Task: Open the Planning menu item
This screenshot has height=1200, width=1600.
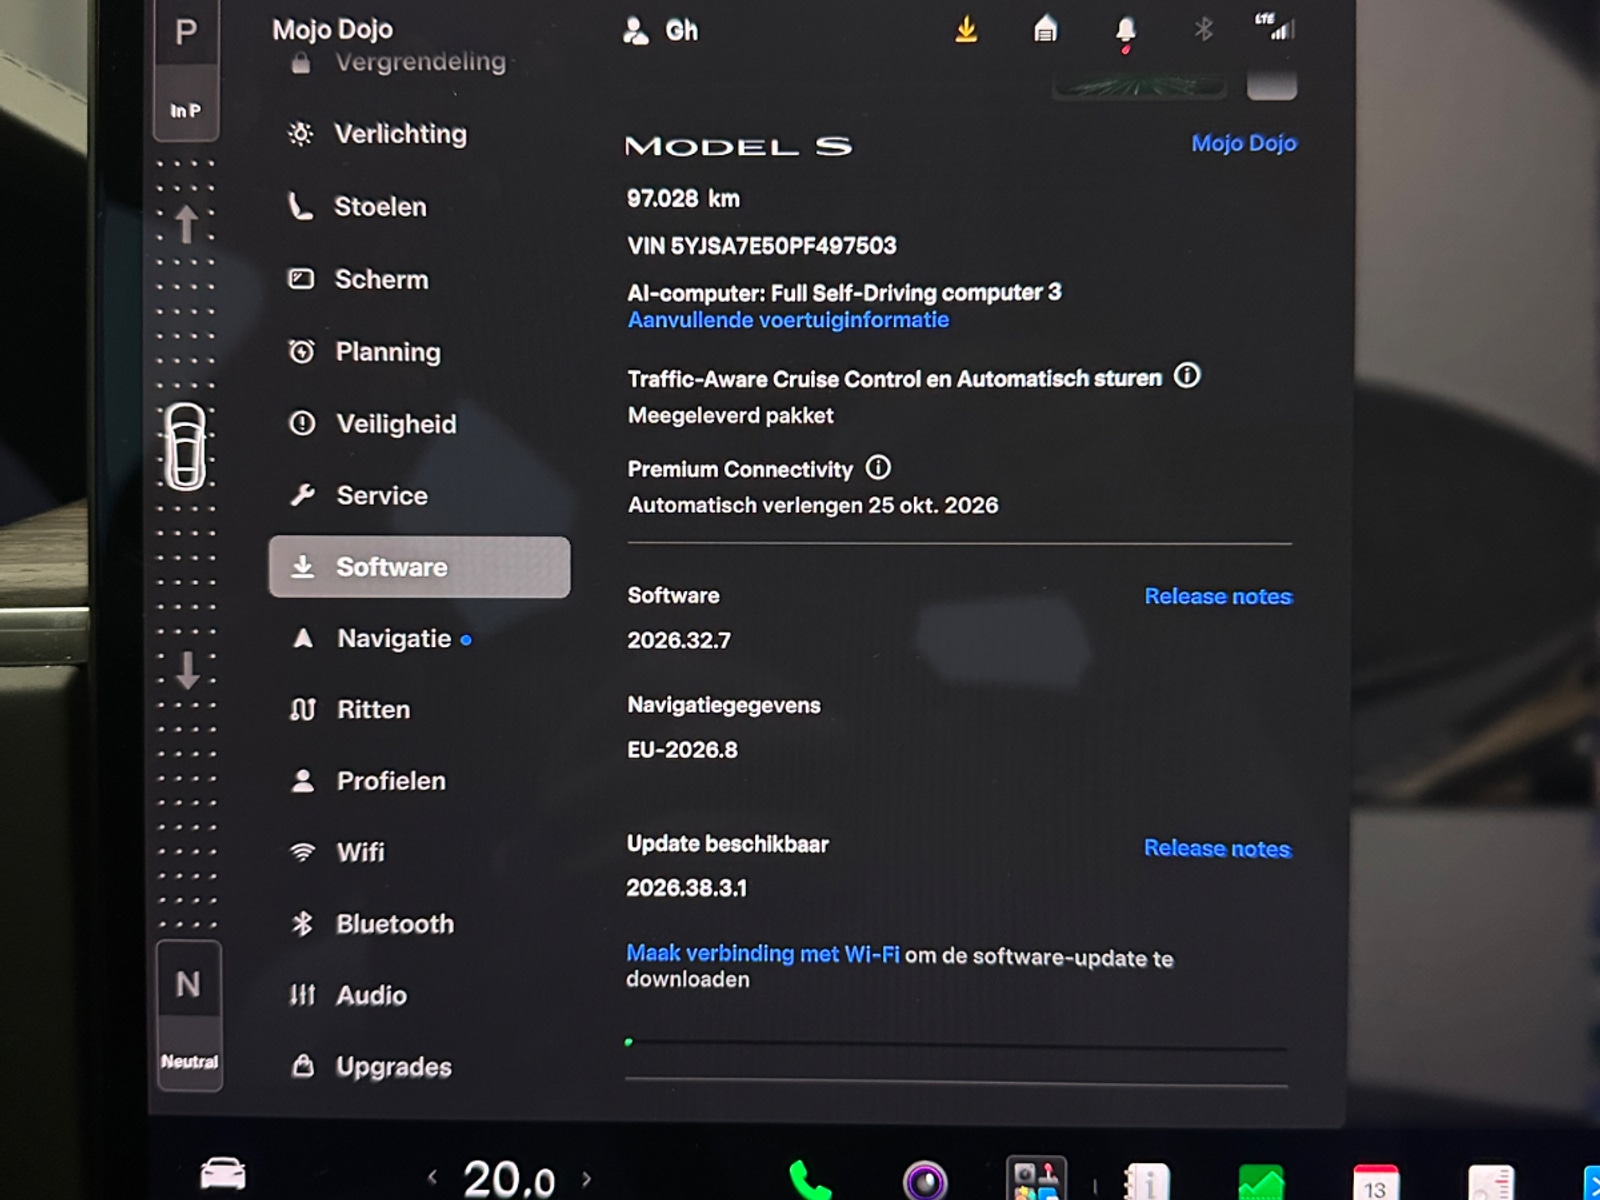Action: pyautogui.click(x=364, y=352)
